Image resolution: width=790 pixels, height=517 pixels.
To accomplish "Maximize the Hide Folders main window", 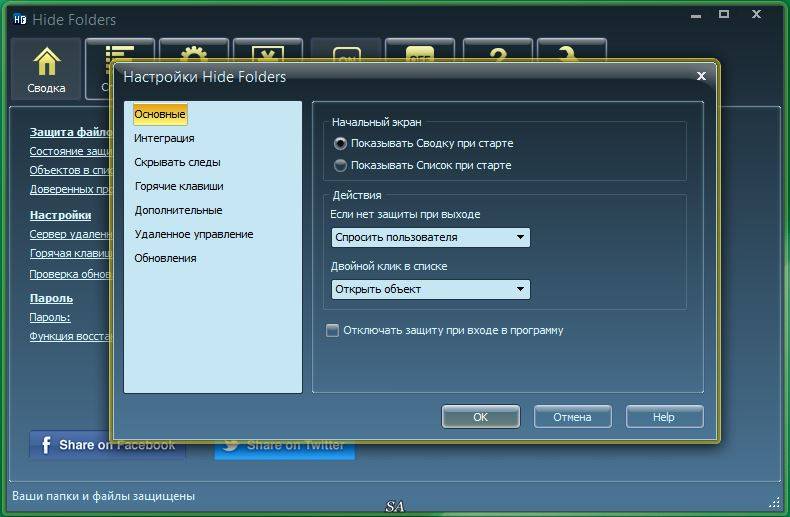I will click(724, 14).
